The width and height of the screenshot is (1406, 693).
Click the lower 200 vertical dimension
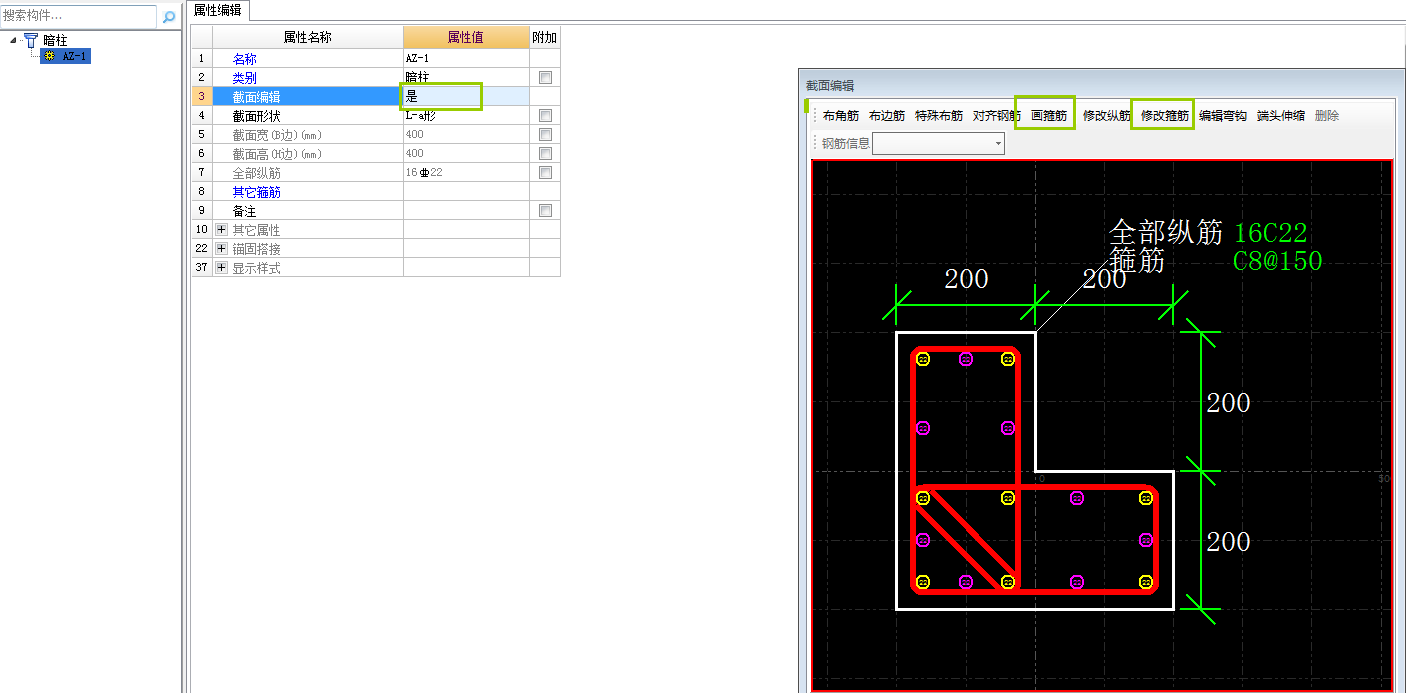coord(1228,542)
